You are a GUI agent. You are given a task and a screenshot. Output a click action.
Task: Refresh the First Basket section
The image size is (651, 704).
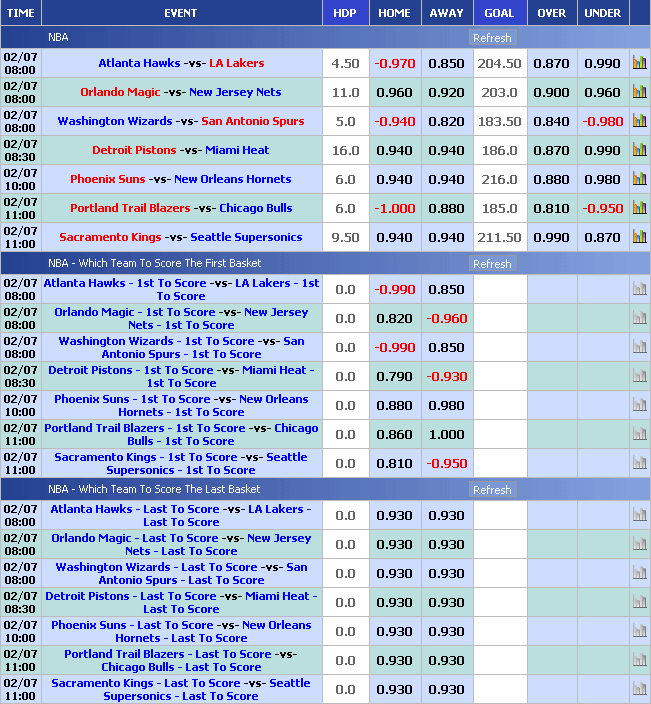click(491, 264)
